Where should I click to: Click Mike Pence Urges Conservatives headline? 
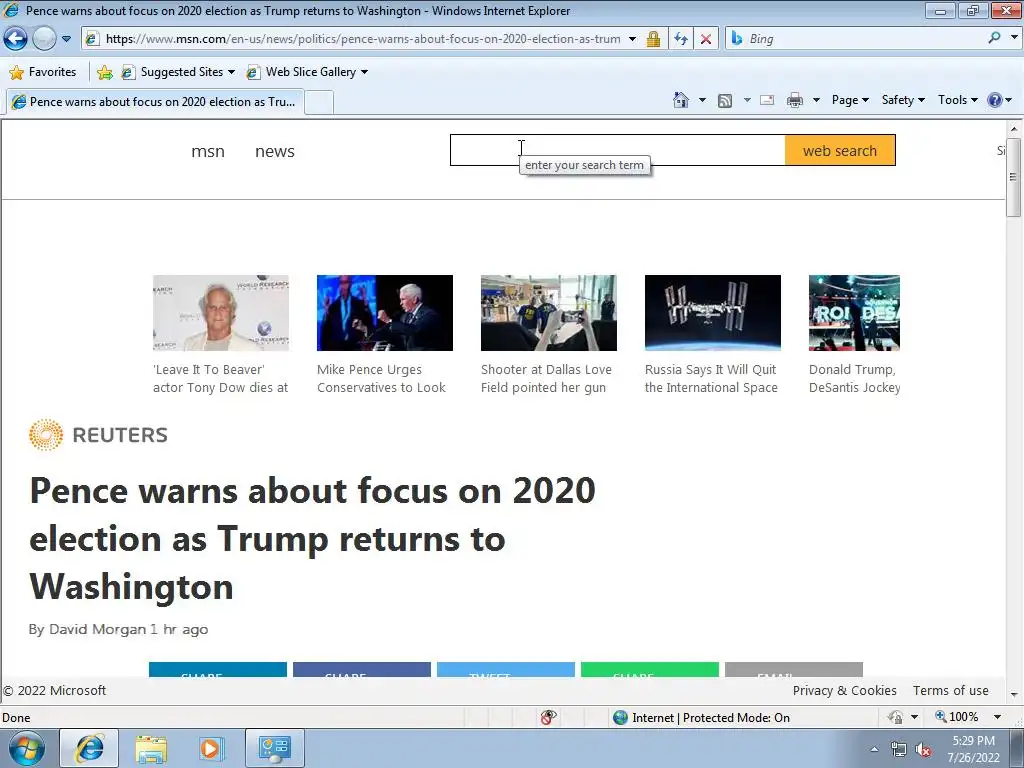click(381, 379)
